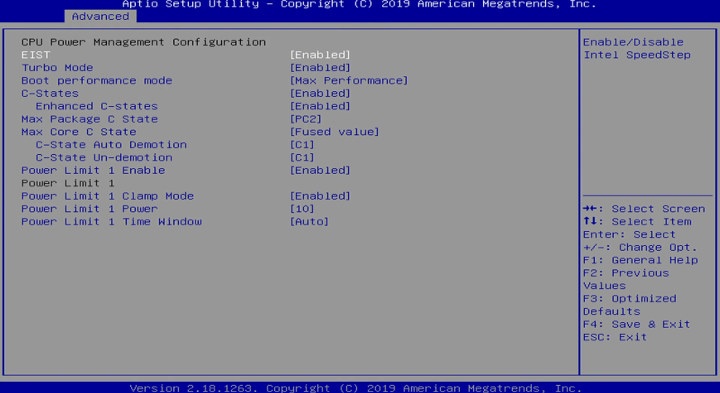Select the EIST setting label
This screenshot has width=720, height=393.
click(36, 55)
